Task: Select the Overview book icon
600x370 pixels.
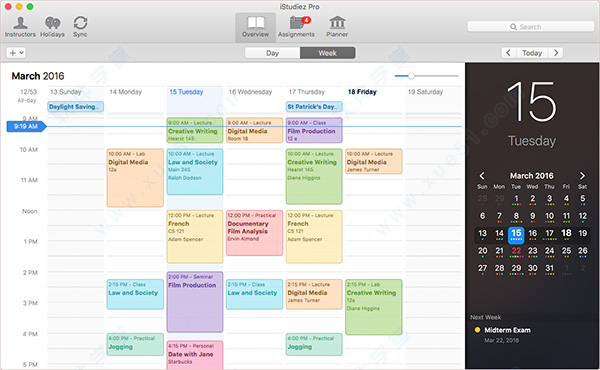Action: (x=255, y=26)
